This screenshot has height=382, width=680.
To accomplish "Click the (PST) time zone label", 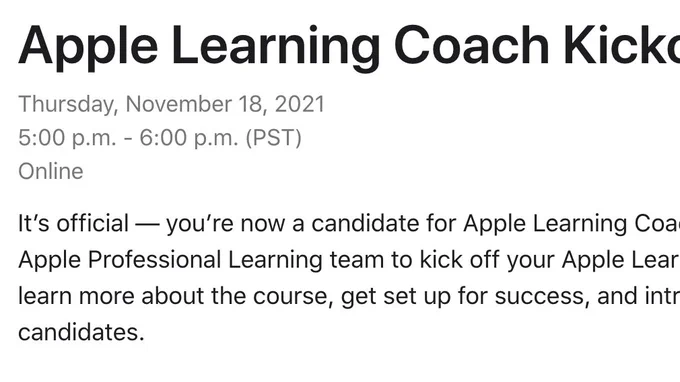I will pos(274,138).
